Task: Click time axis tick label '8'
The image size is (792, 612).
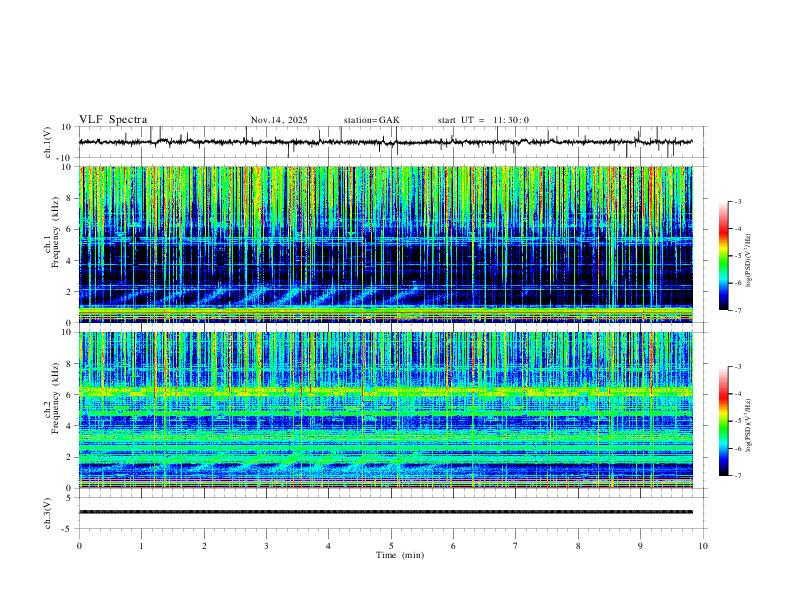Action: tap(578, 546)
